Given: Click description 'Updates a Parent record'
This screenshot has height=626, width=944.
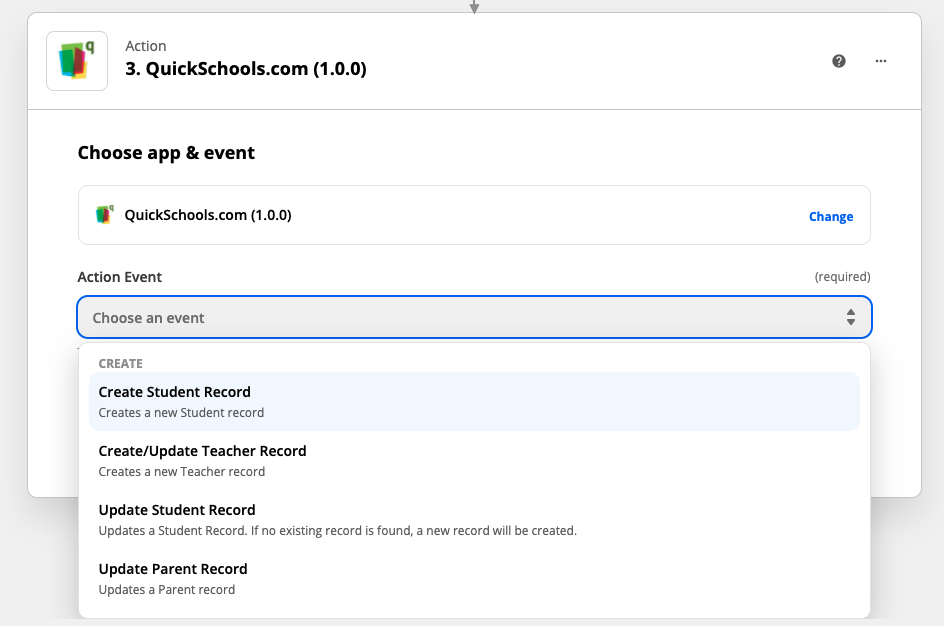Looking at the screenshot, I should click(x=167, y=589).
